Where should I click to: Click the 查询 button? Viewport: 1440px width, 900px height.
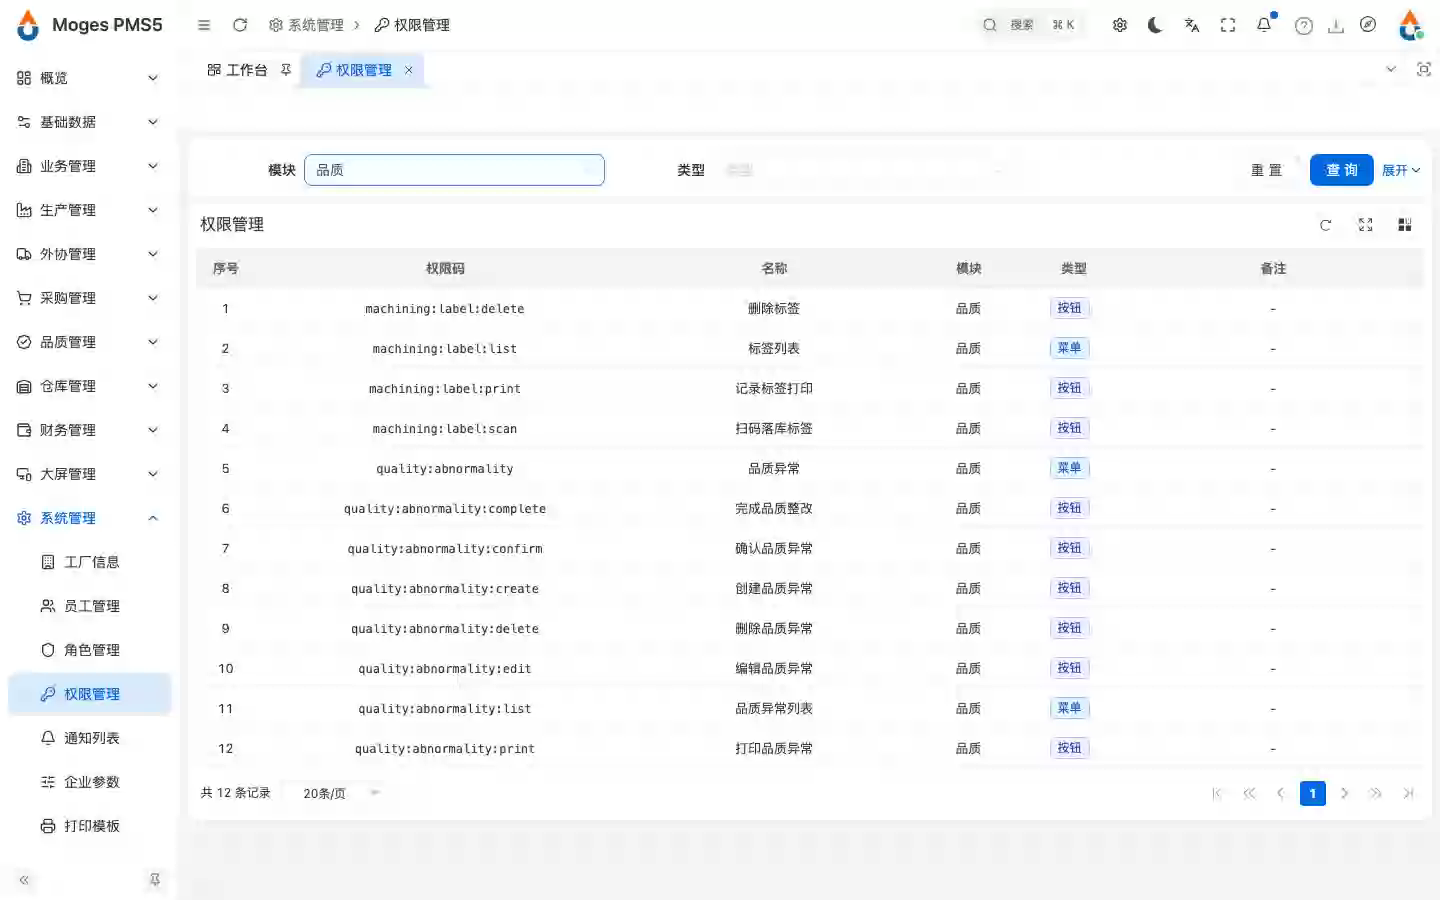pyautogui.click(x=1342, y=170)
